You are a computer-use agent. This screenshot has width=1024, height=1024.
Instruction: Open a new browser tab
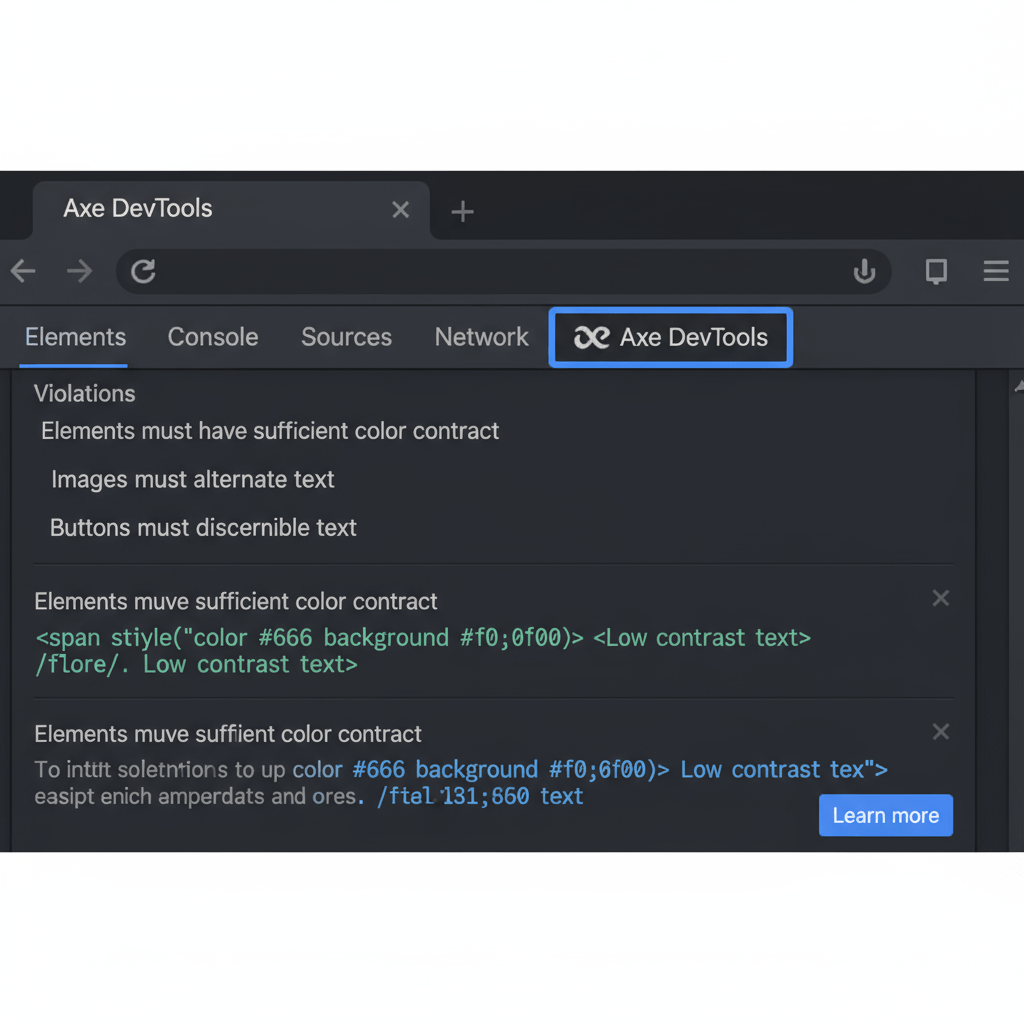(x=462, y=212)
